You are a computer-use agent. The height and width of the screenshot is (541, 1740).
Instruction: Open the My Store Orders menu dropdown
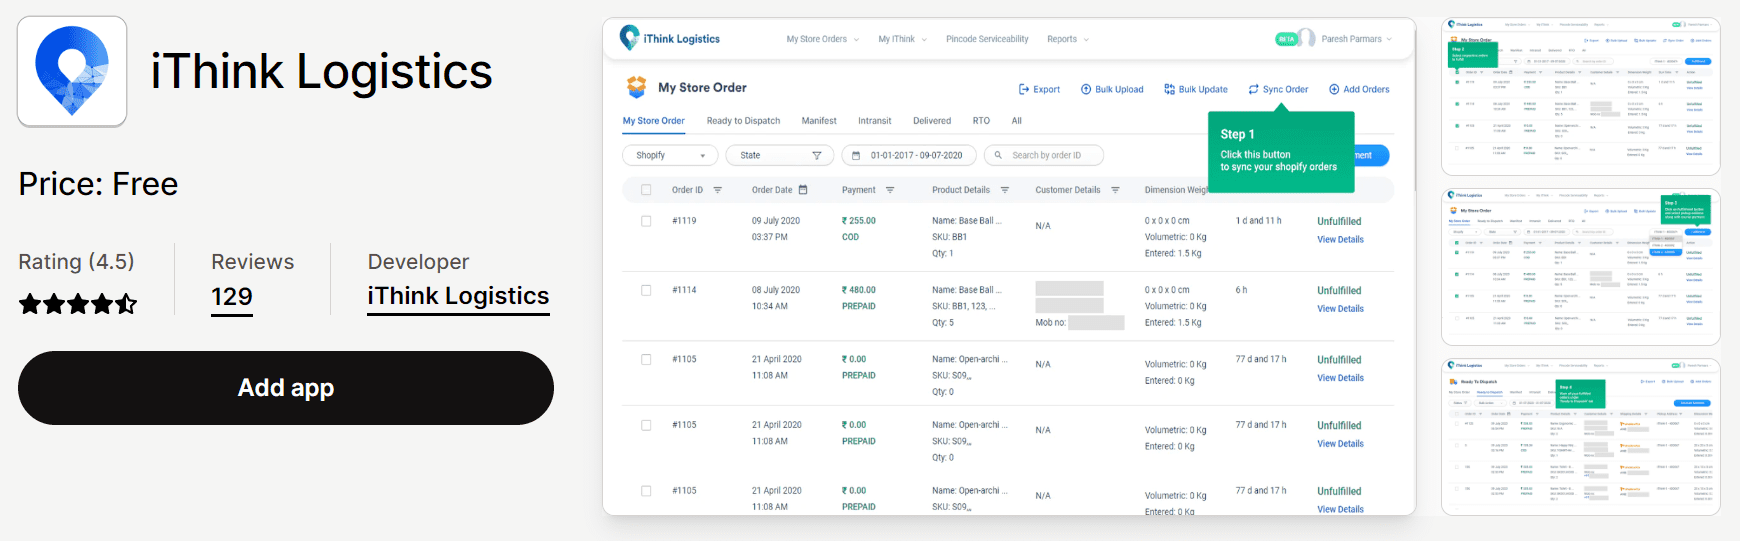pos(822,39)
